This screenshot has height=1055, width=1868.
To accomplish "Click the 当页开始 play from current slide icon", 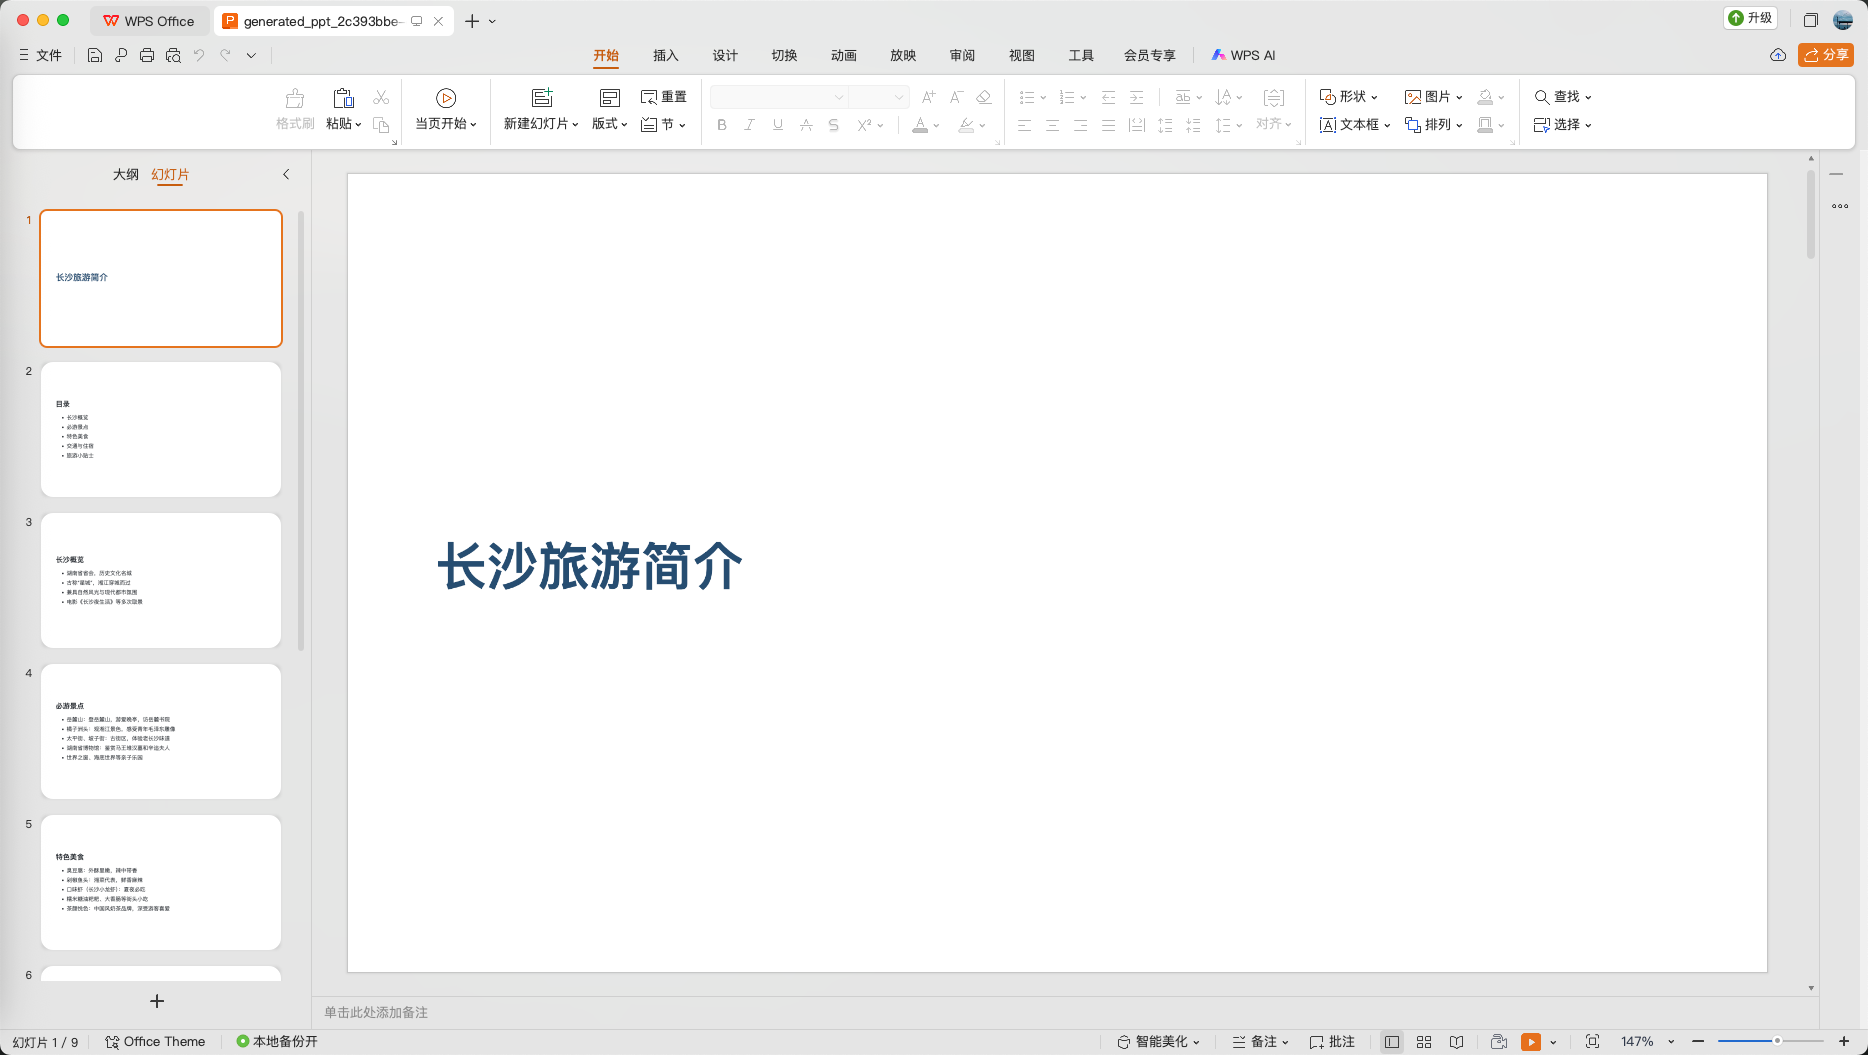I will coord(446,97).
